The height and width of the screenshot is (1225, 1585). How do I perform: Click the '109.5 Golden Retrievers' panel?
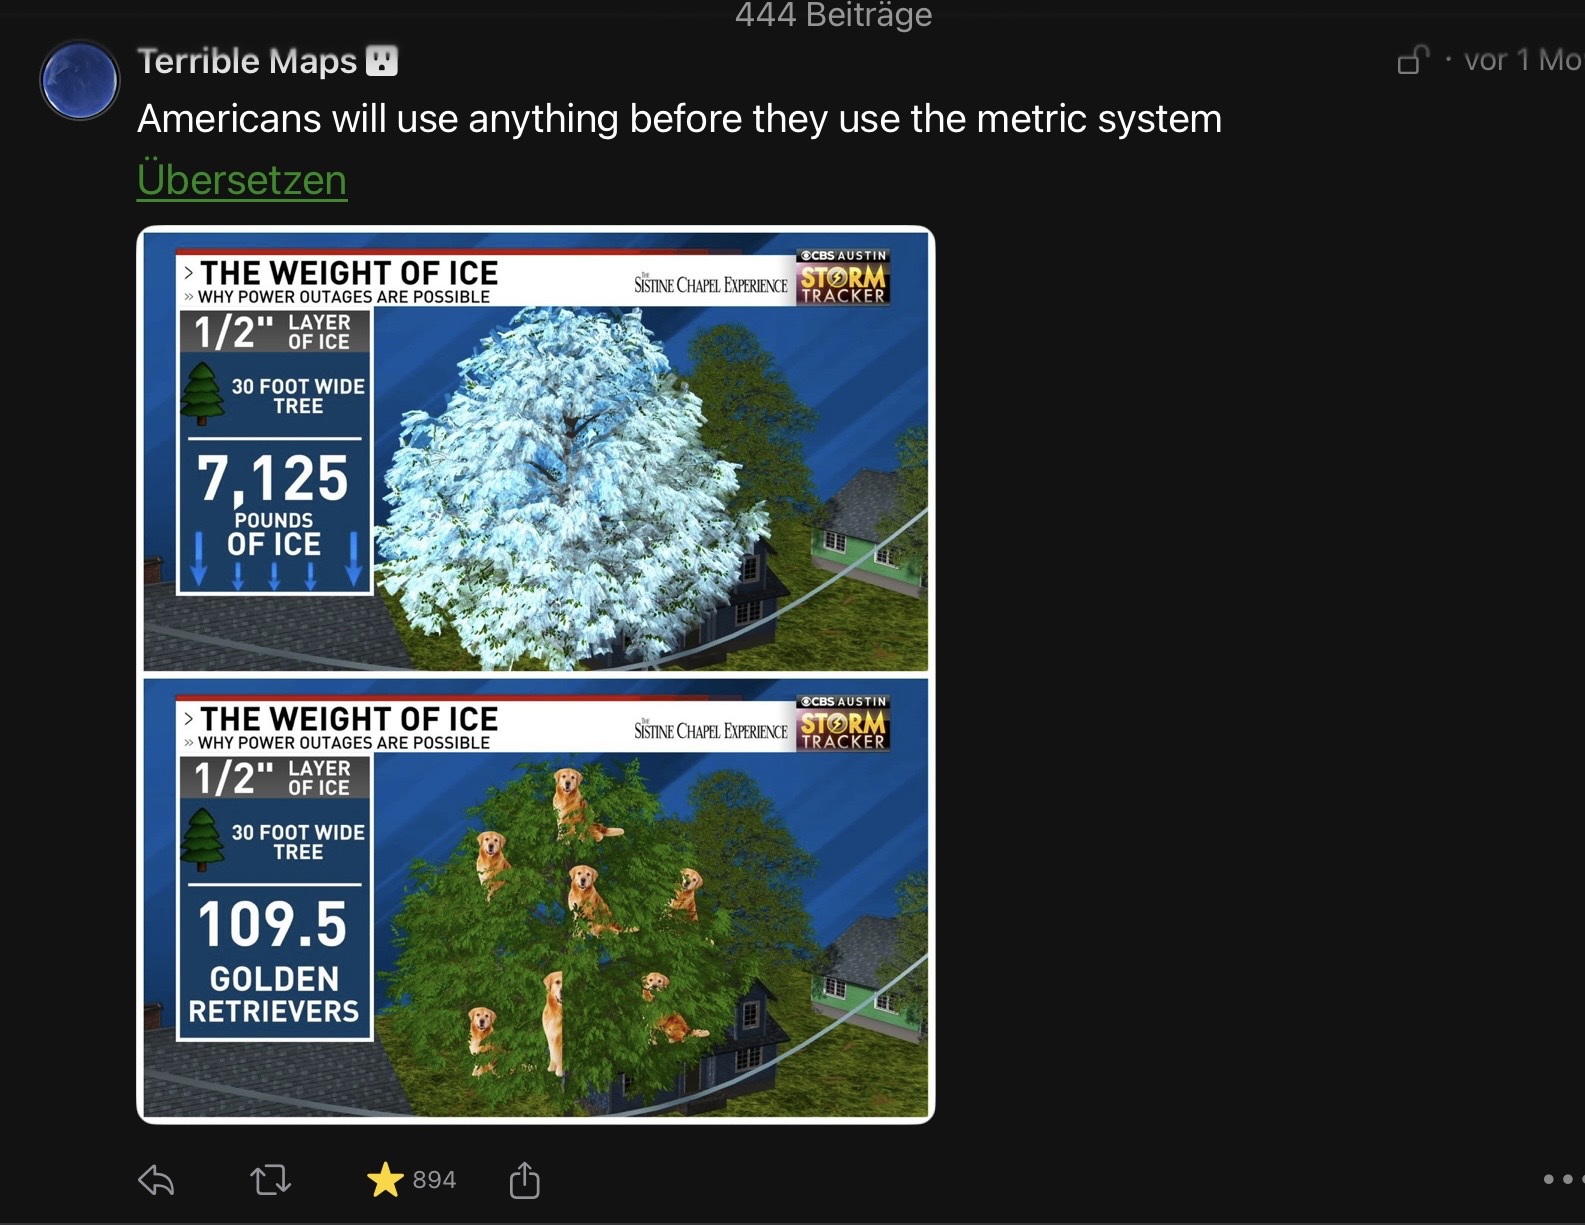[x=274, y=962]
